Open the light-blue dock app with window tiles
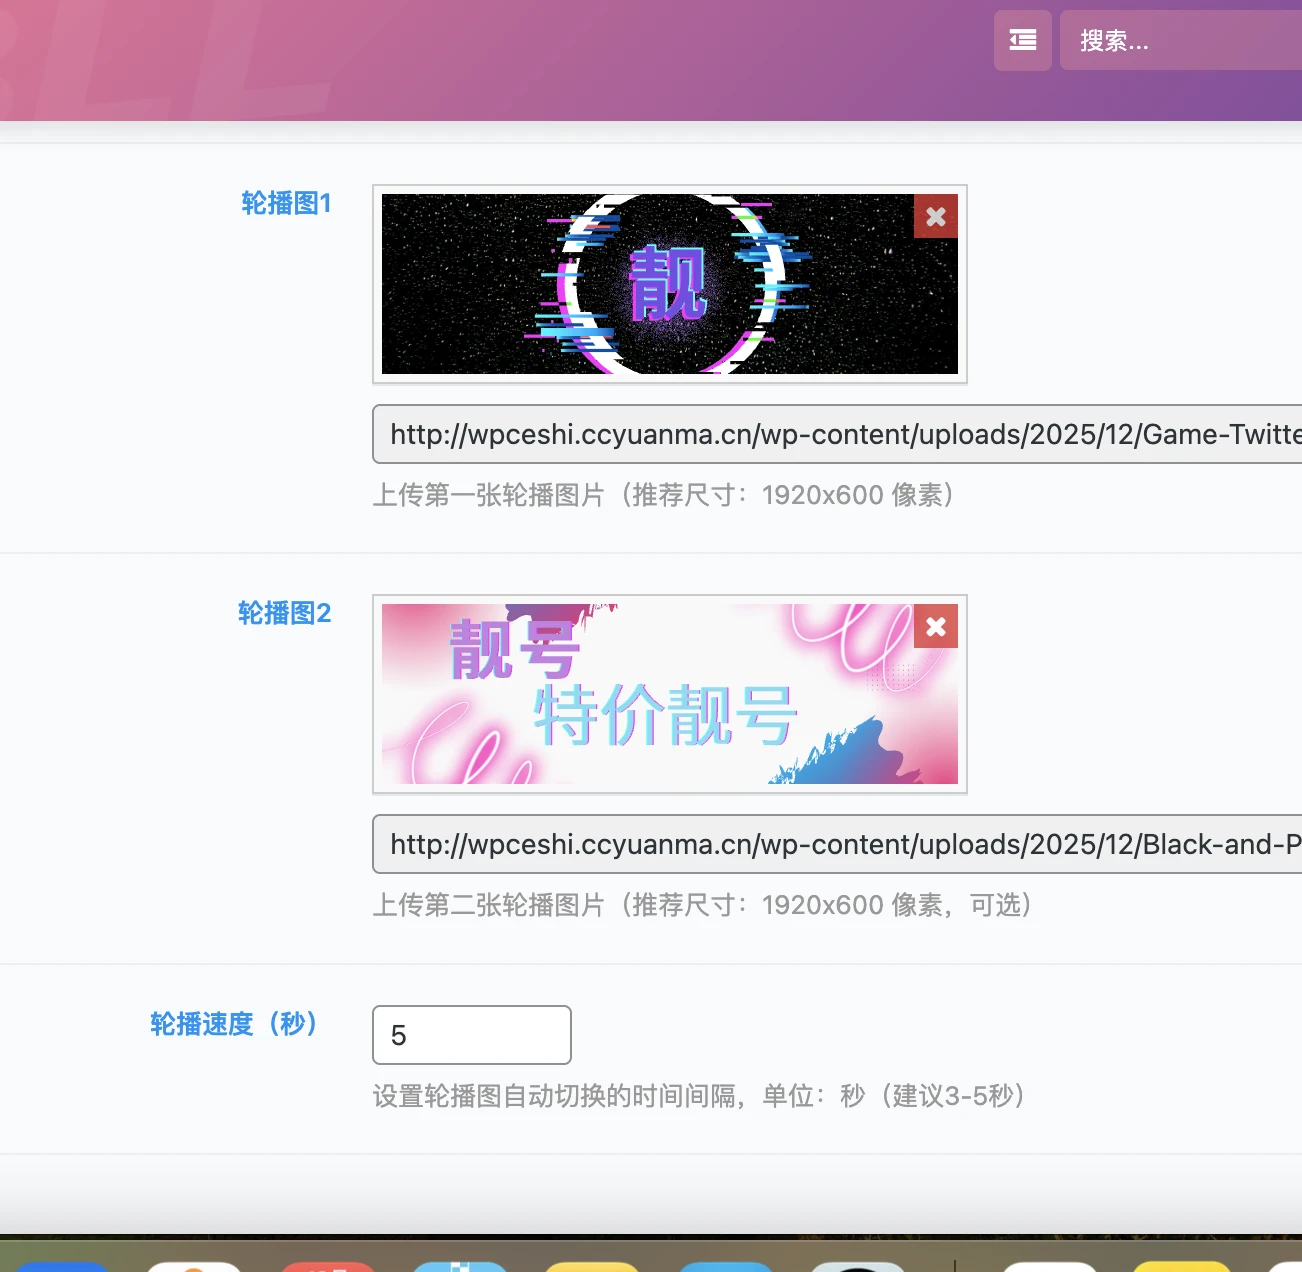 [x=460, y=1265]
